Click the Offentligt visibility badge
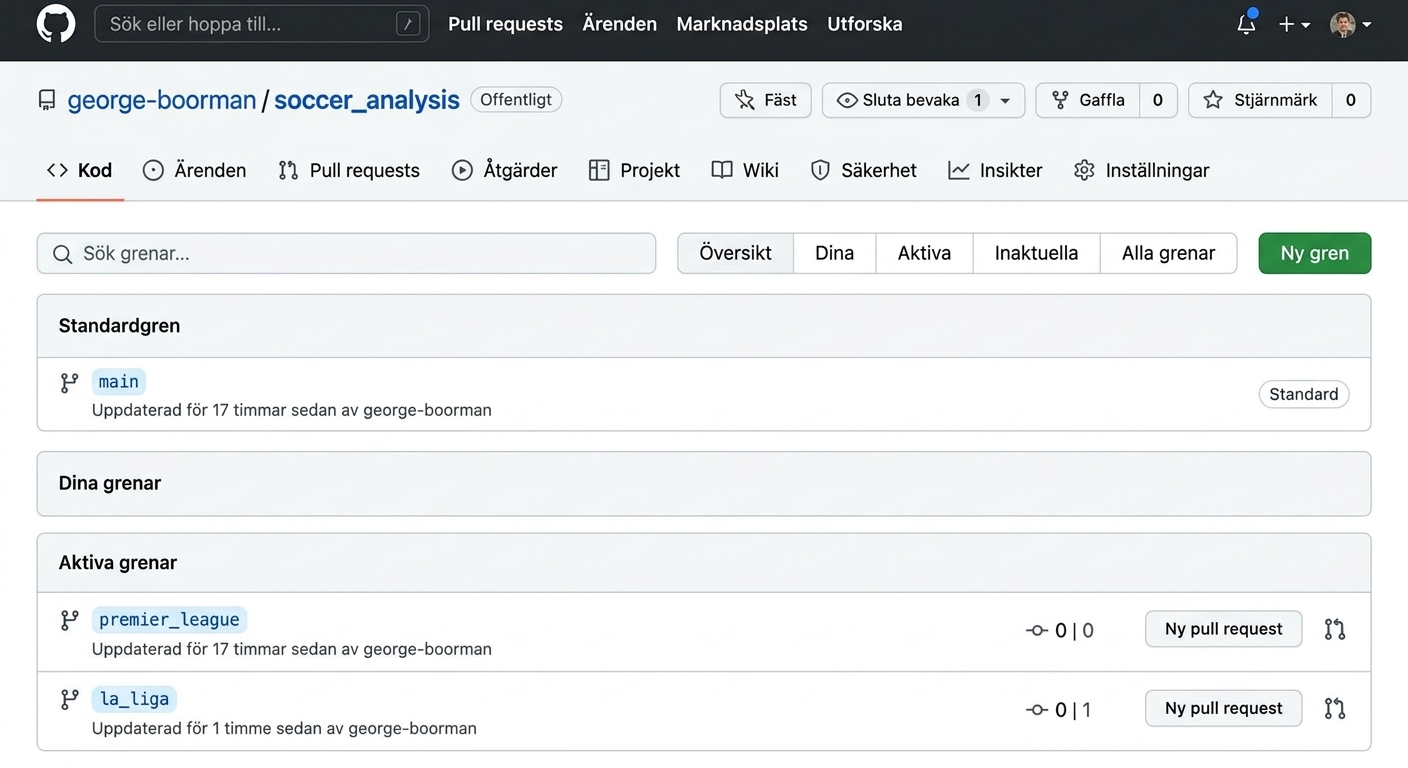This screenshot has width=1408, height=768. click(x=516, y=99)
